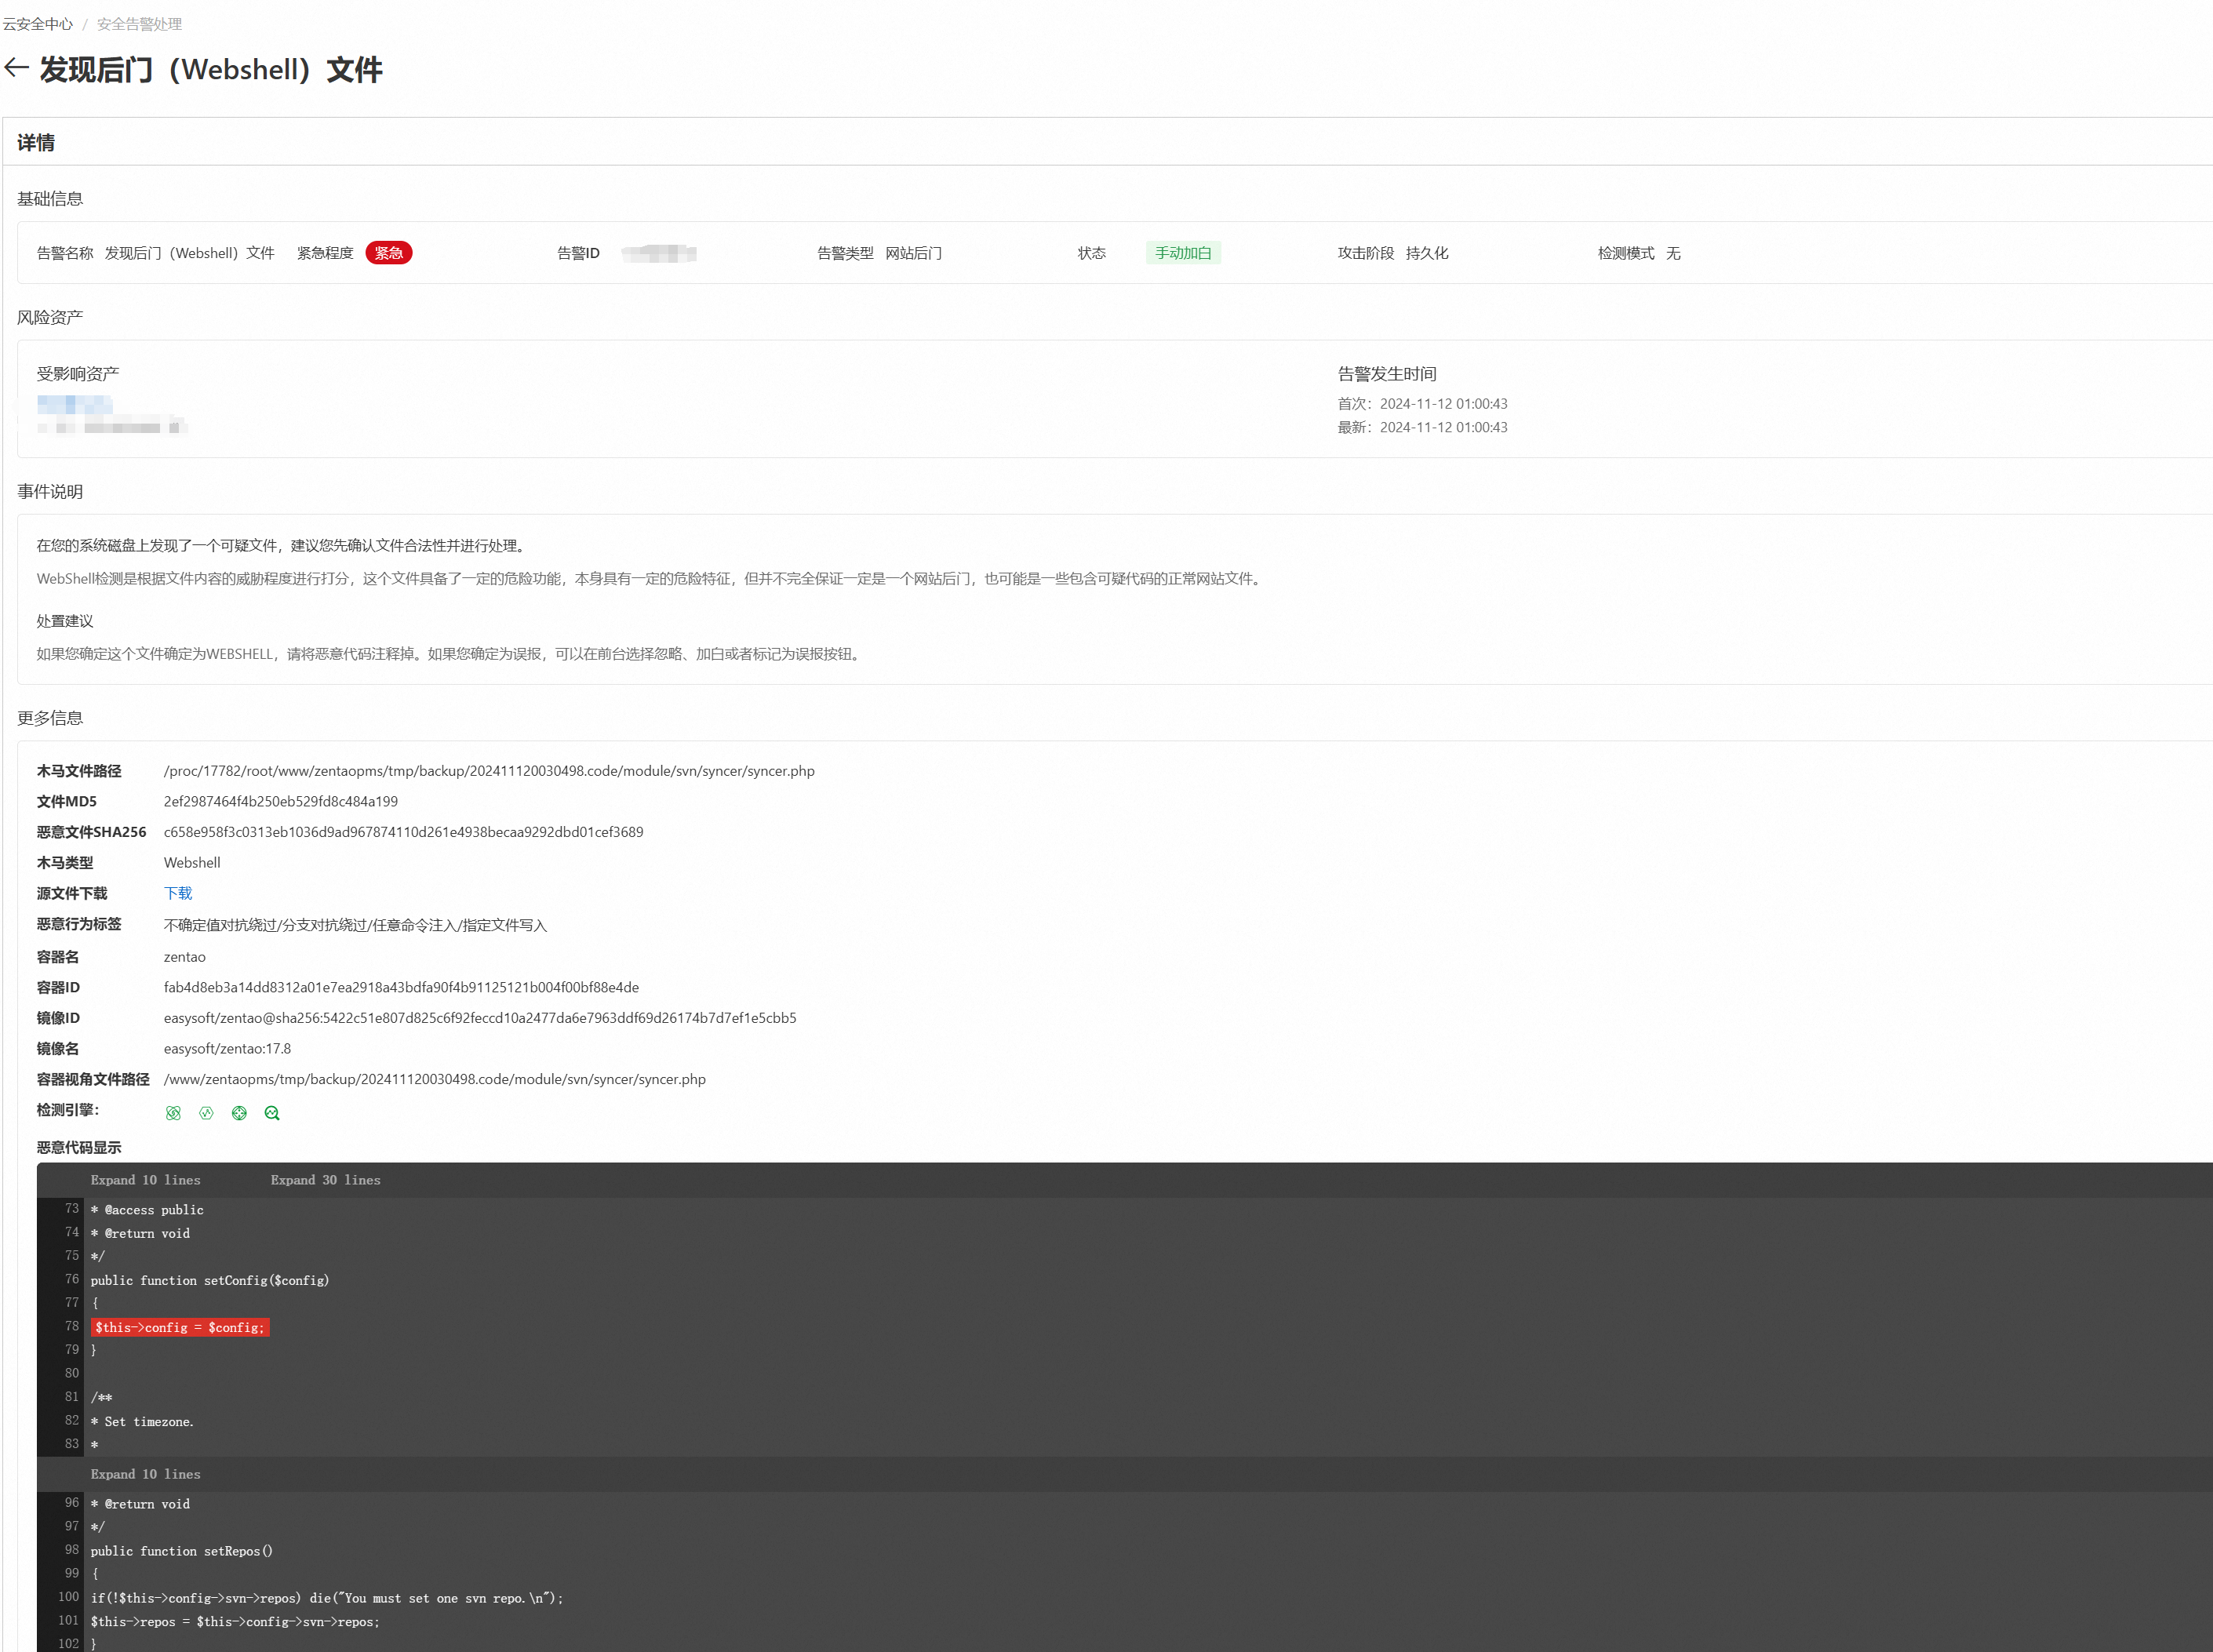Click the 持久化 attack stage value

(x=1427, y=253)
